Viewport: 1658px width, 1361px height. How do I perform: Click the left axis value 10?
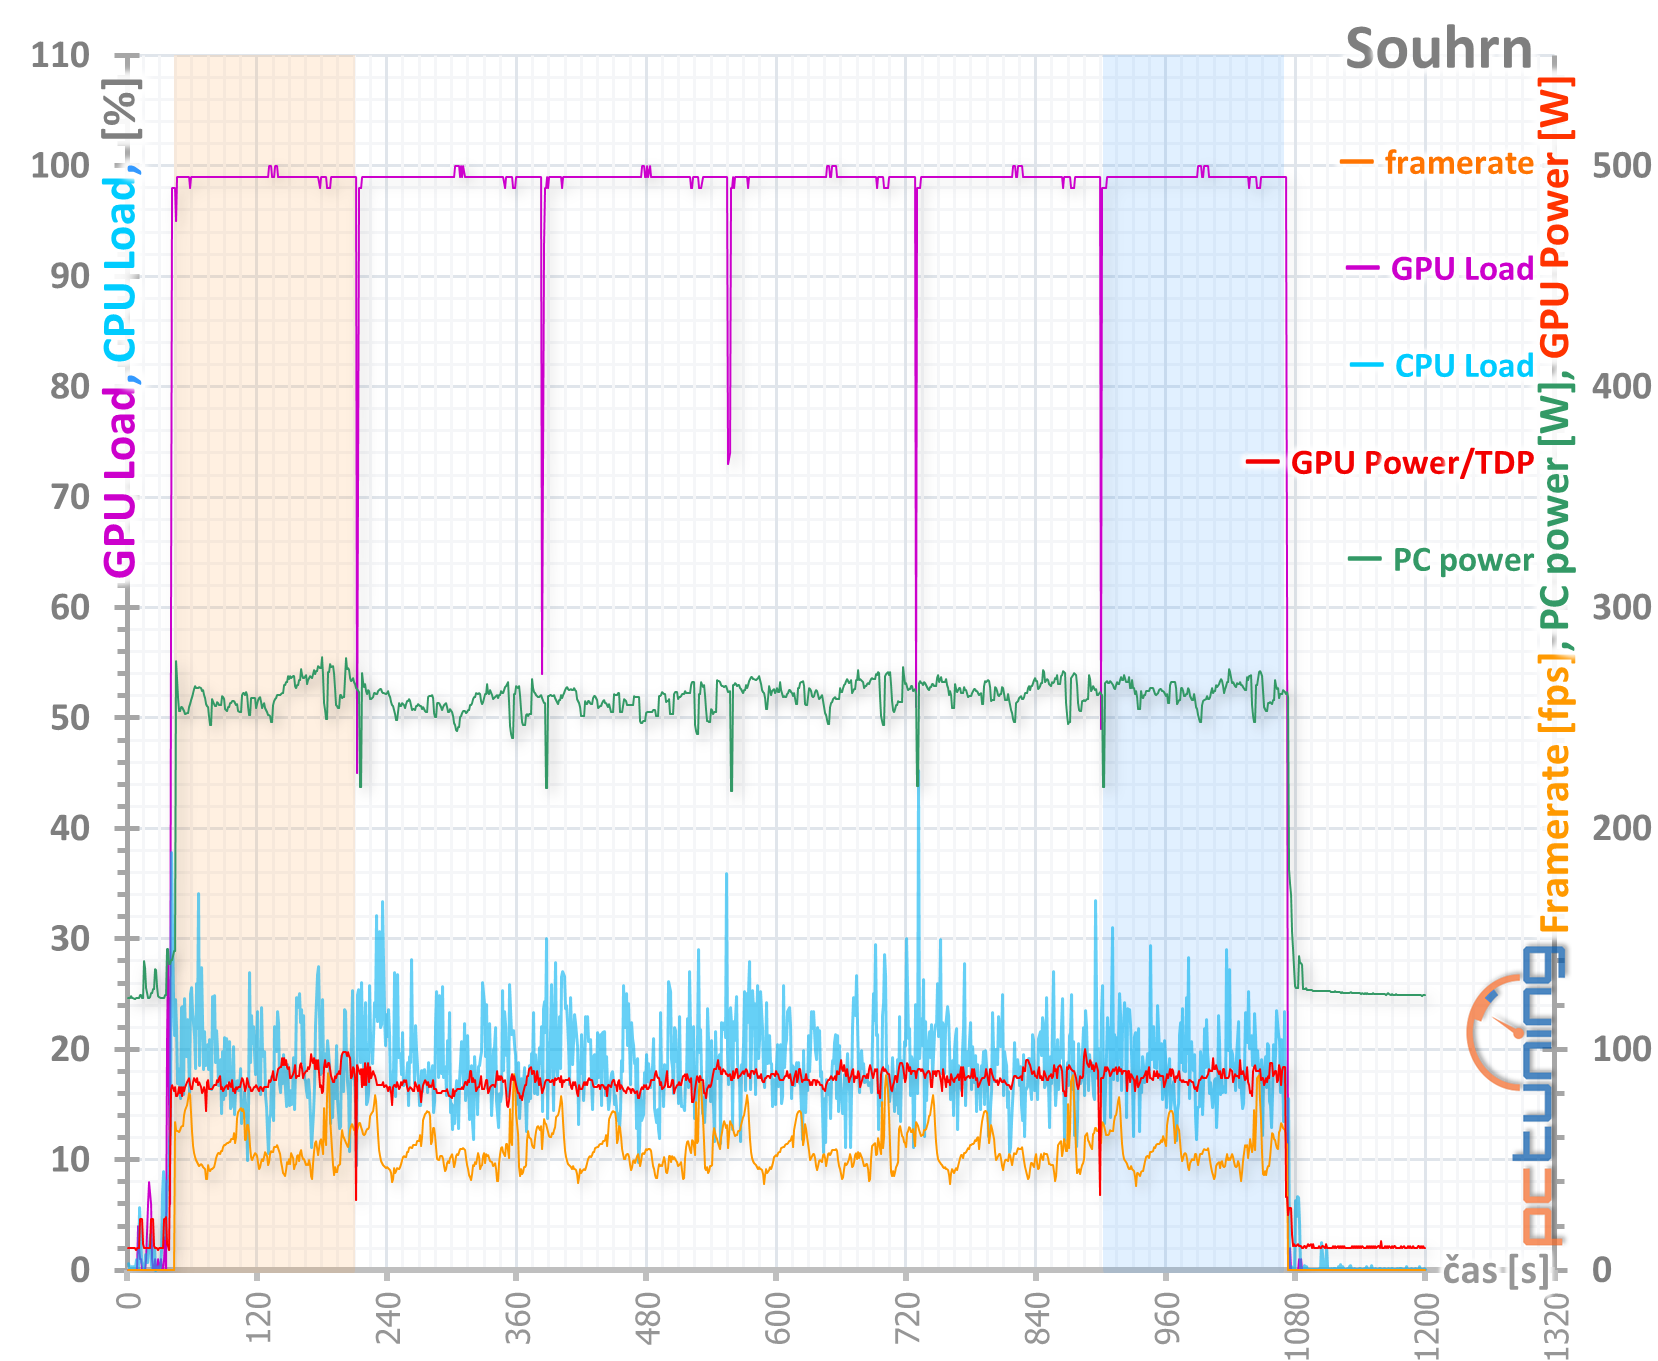[x=70, y=1160]
